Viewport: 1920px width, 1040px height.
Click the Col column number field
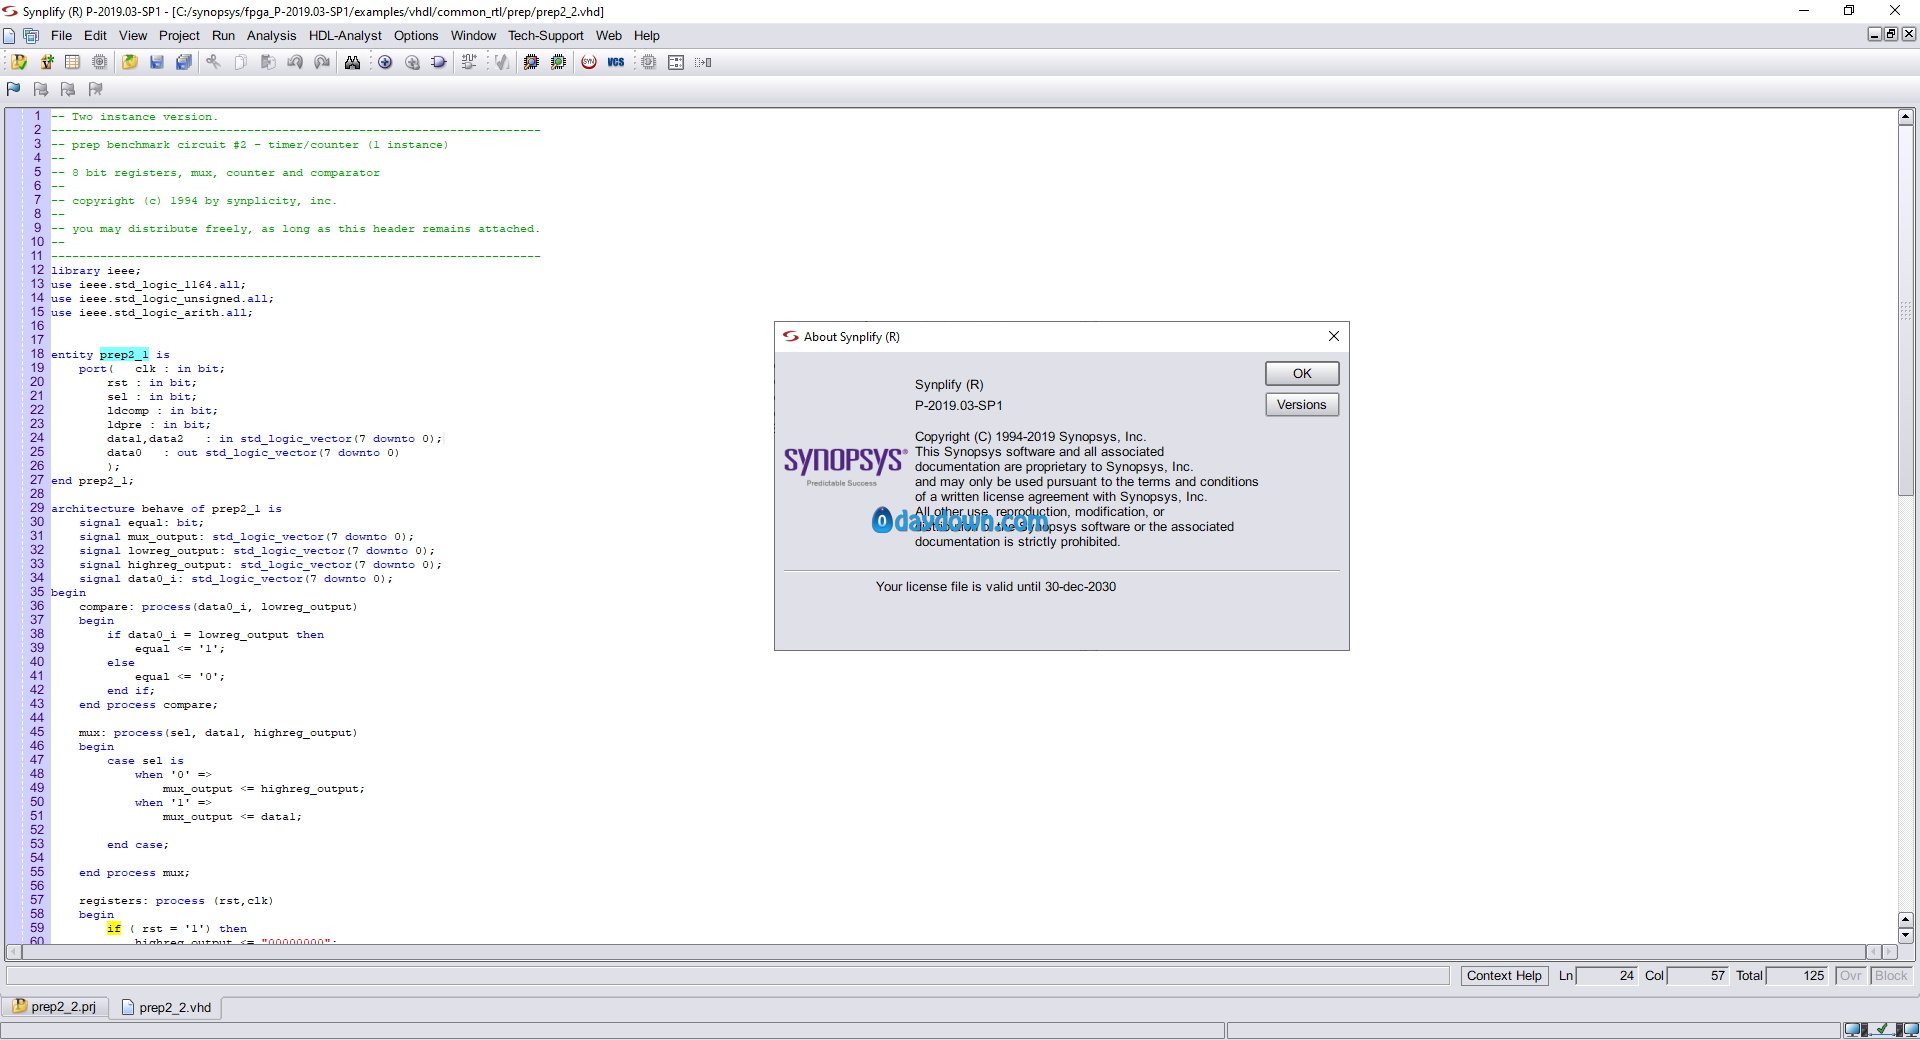coord(1699,976)
